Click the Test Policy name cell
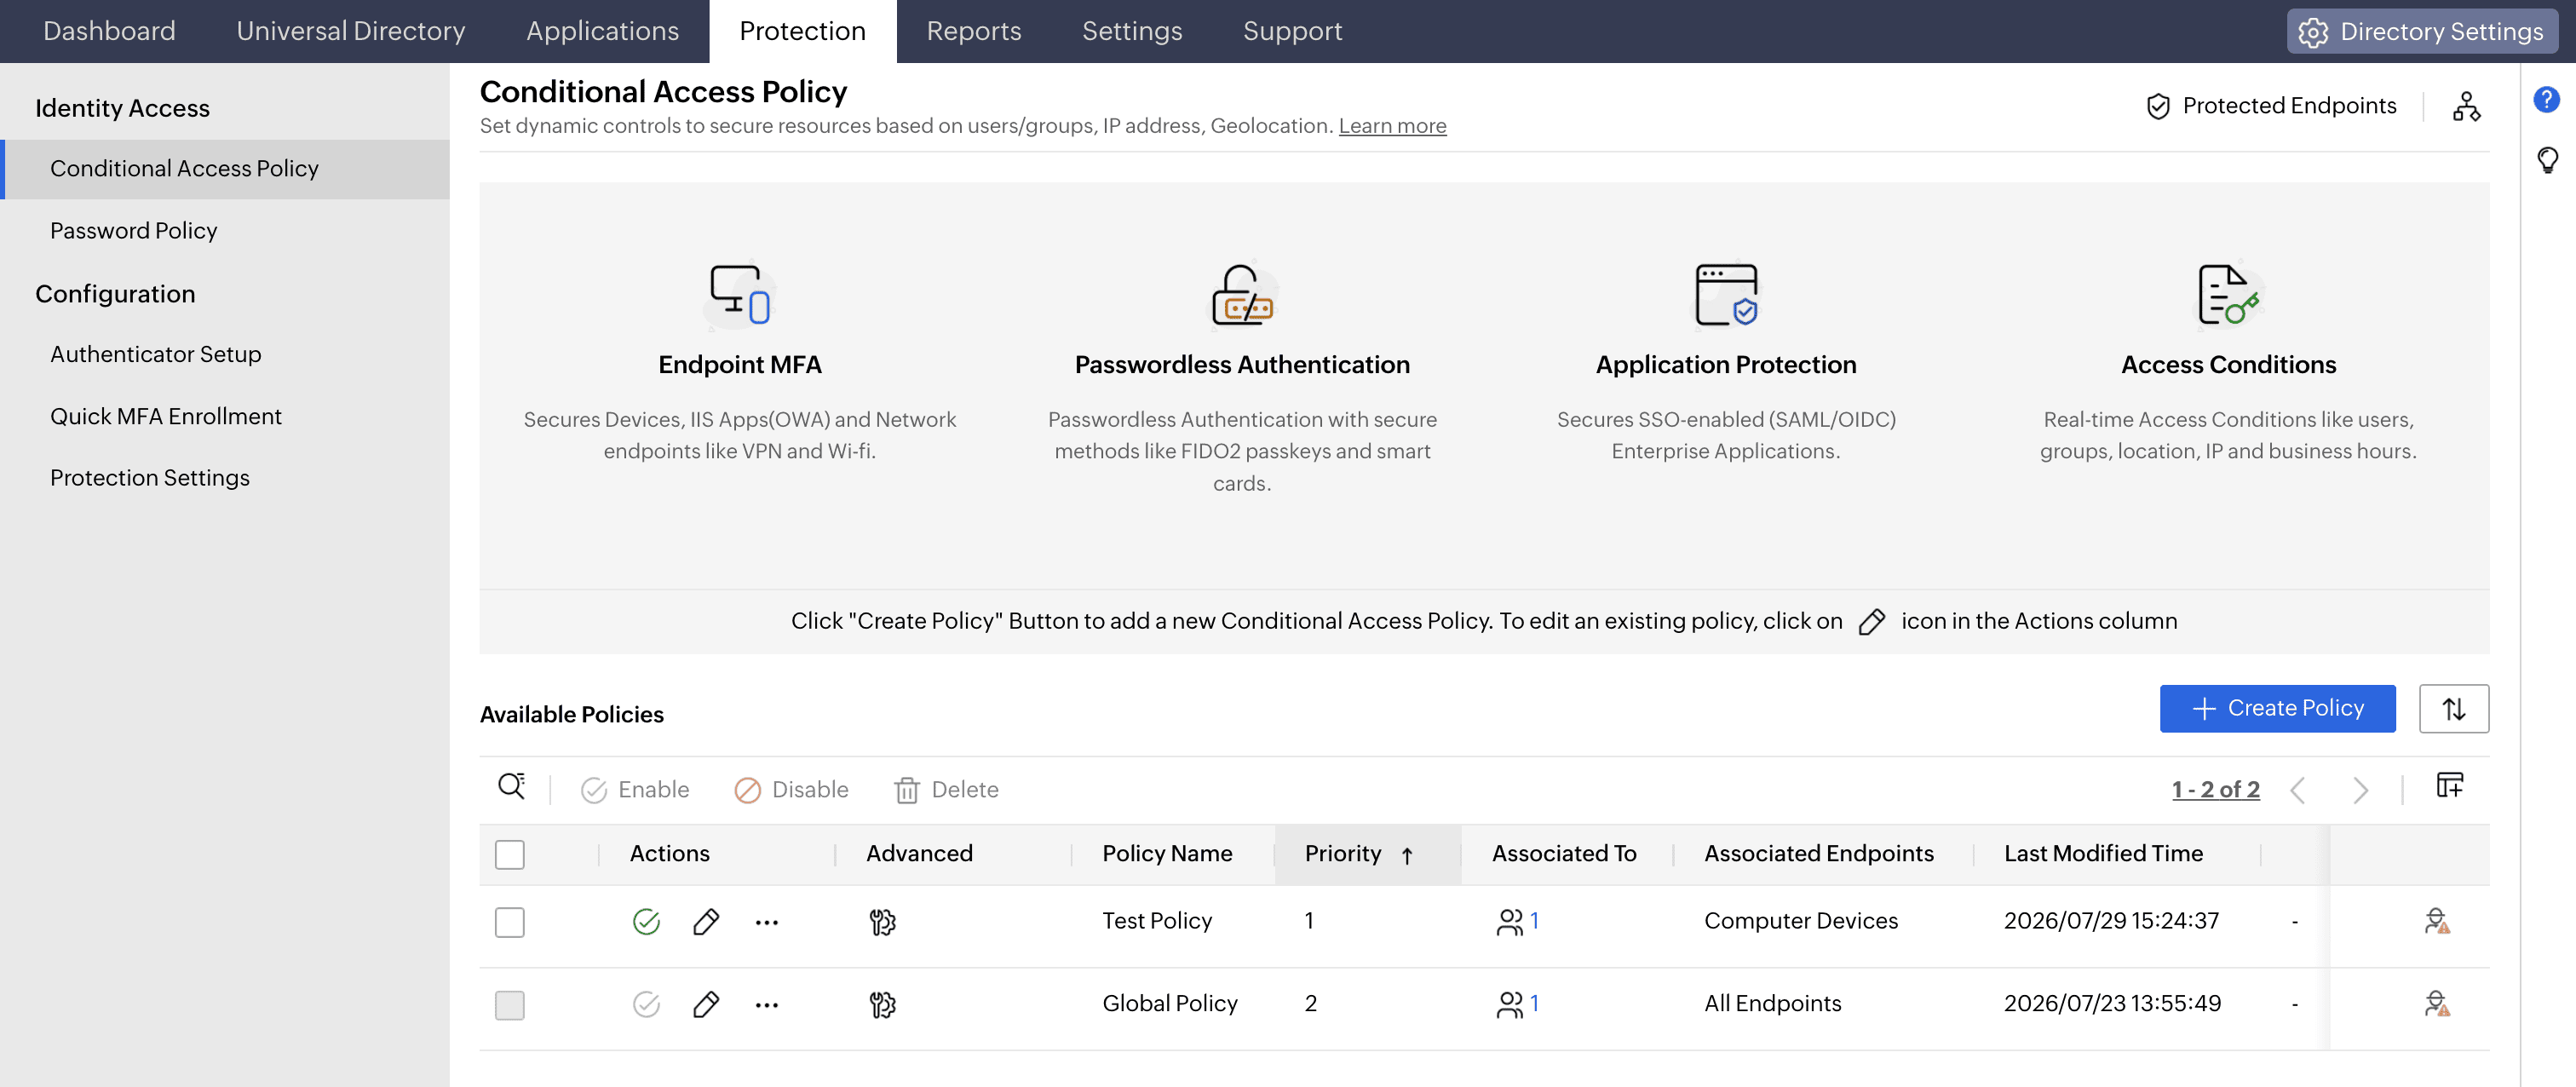 point(1157,921)
